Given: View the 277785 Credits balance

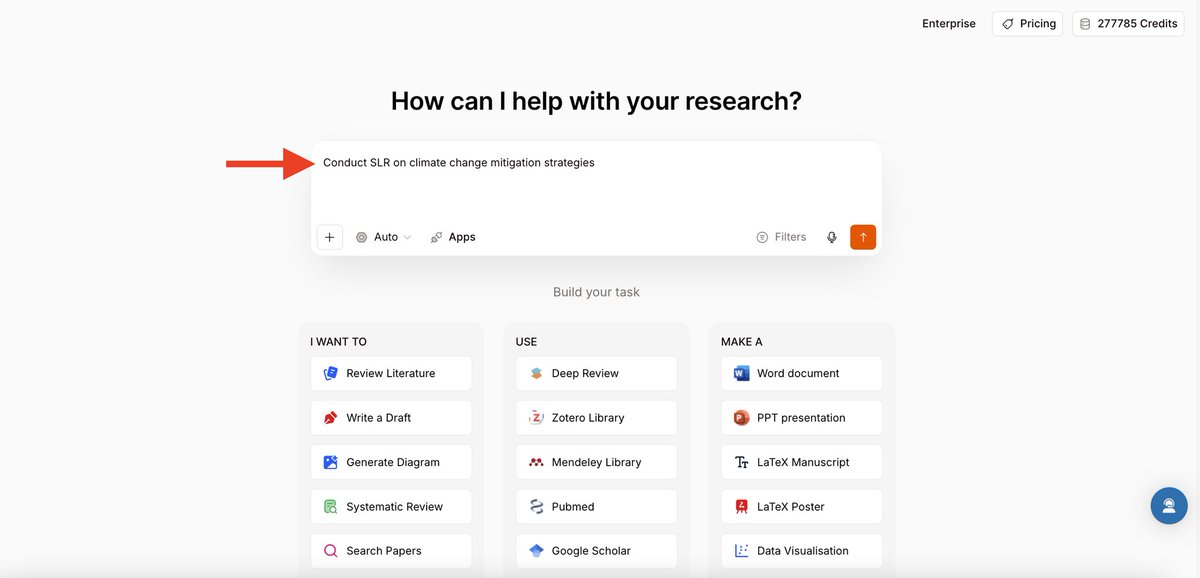Looking at the screenshot, I should click(x=1128, y=24).
